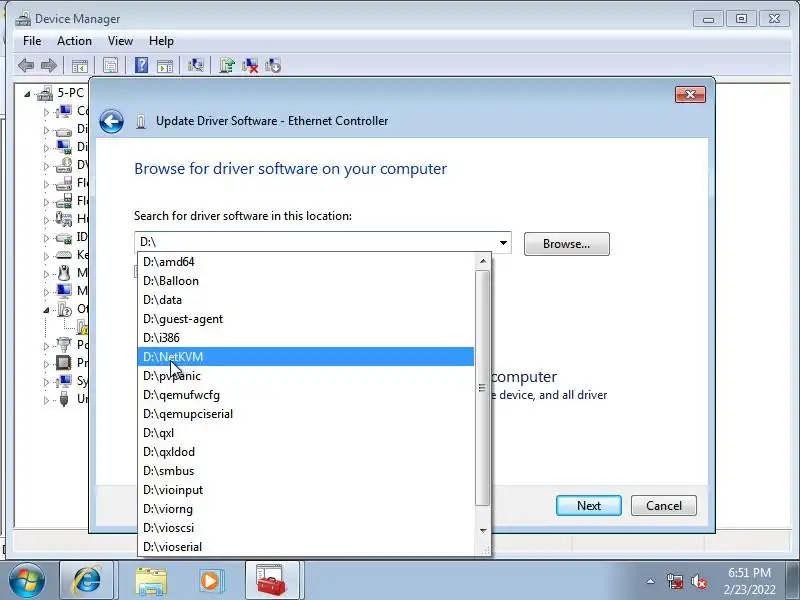The width and height of the screenshot is (800, 600).
Task: Open the Action menu
Action: click(x=74, y=41)
